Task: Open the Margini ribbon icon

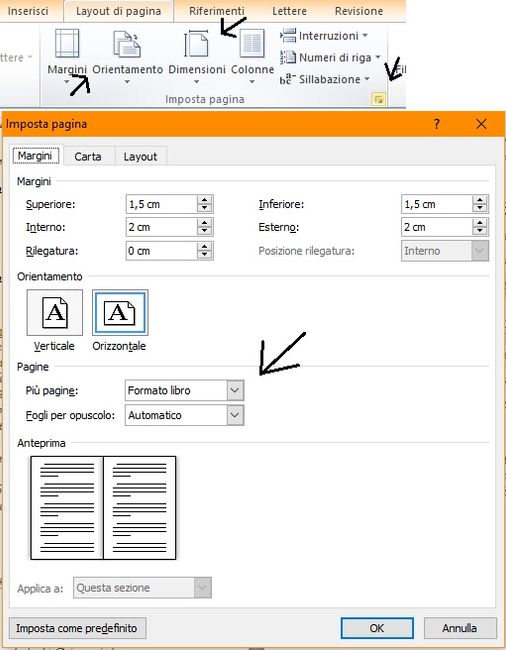Action: (x=67, y=43)
